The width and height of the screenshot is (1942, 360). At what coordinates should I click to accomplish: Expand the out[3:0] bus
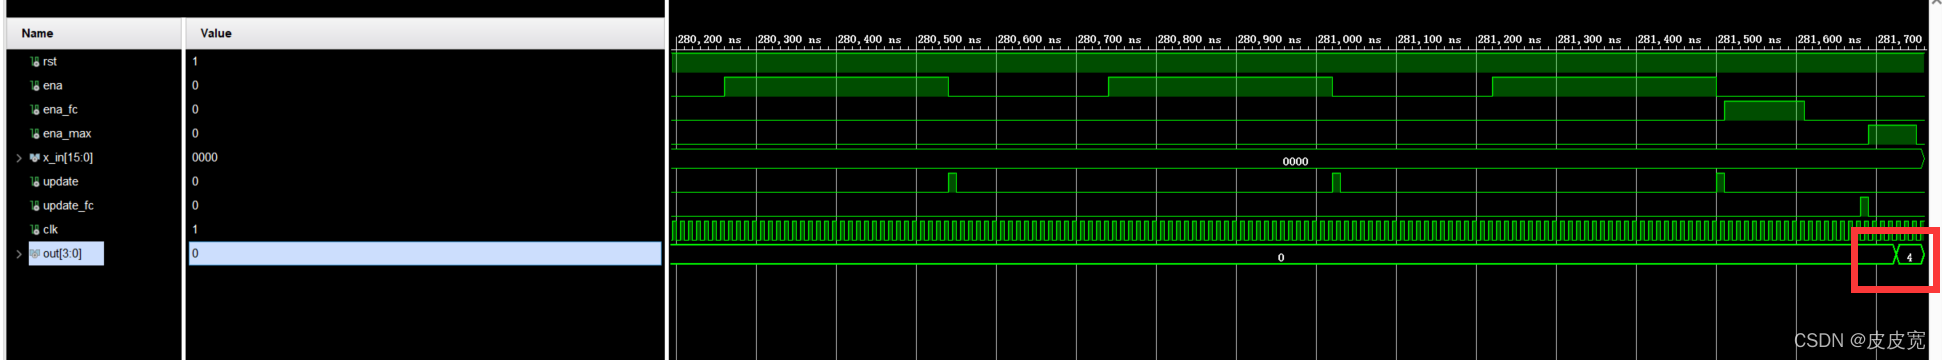(x=19, y=254)
